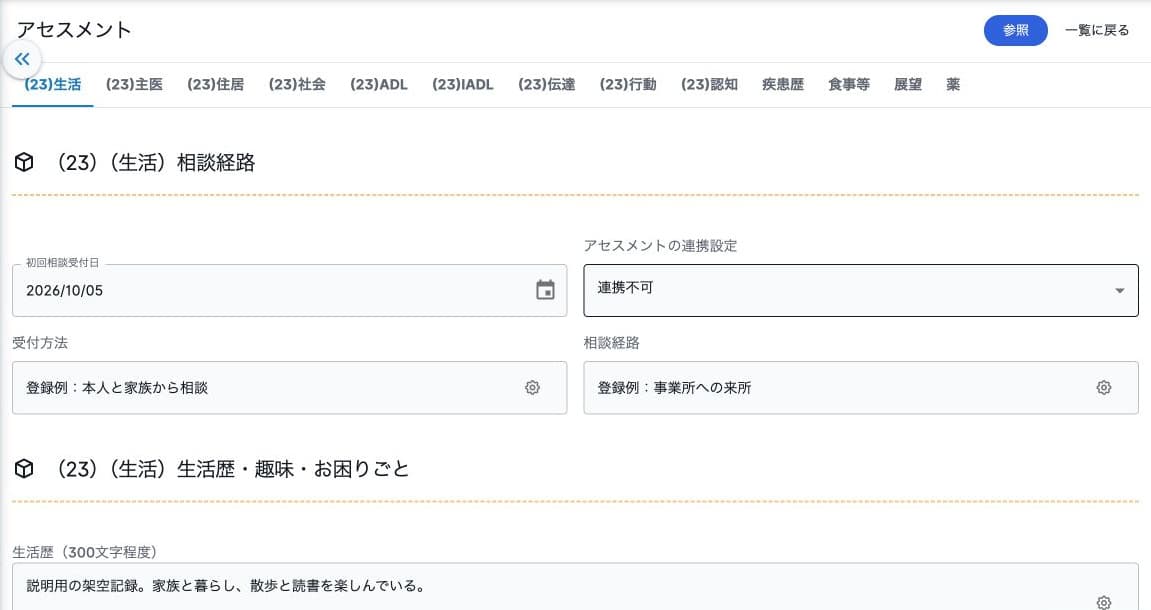Go to 疾患歴 tab
The image size is (1151, 610).
[x=783, y=84]
